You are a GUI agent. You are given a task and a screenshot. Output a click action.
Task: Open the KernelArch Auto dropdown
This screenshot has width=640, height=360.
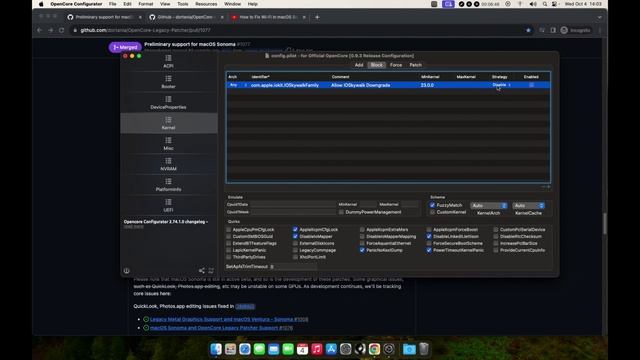pyautogui.click(x=489, y=205)
